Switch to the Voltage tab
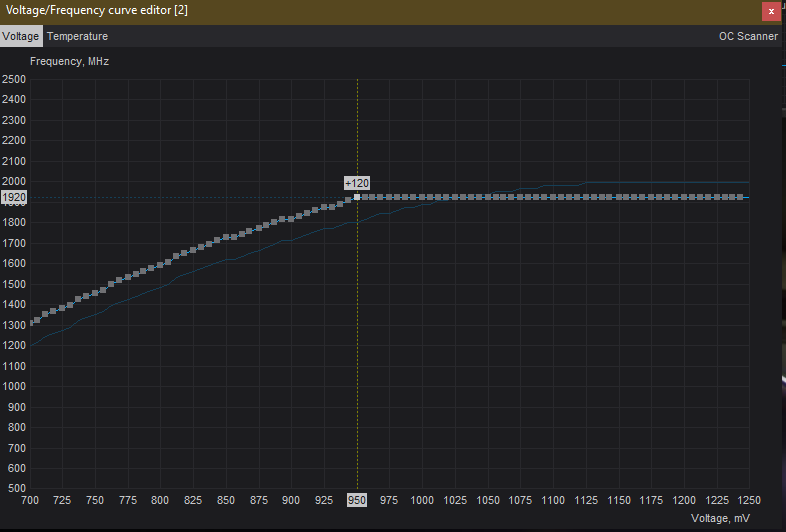Screen dimensions: 786x532 pyautogui.click(x=21, y=36)
